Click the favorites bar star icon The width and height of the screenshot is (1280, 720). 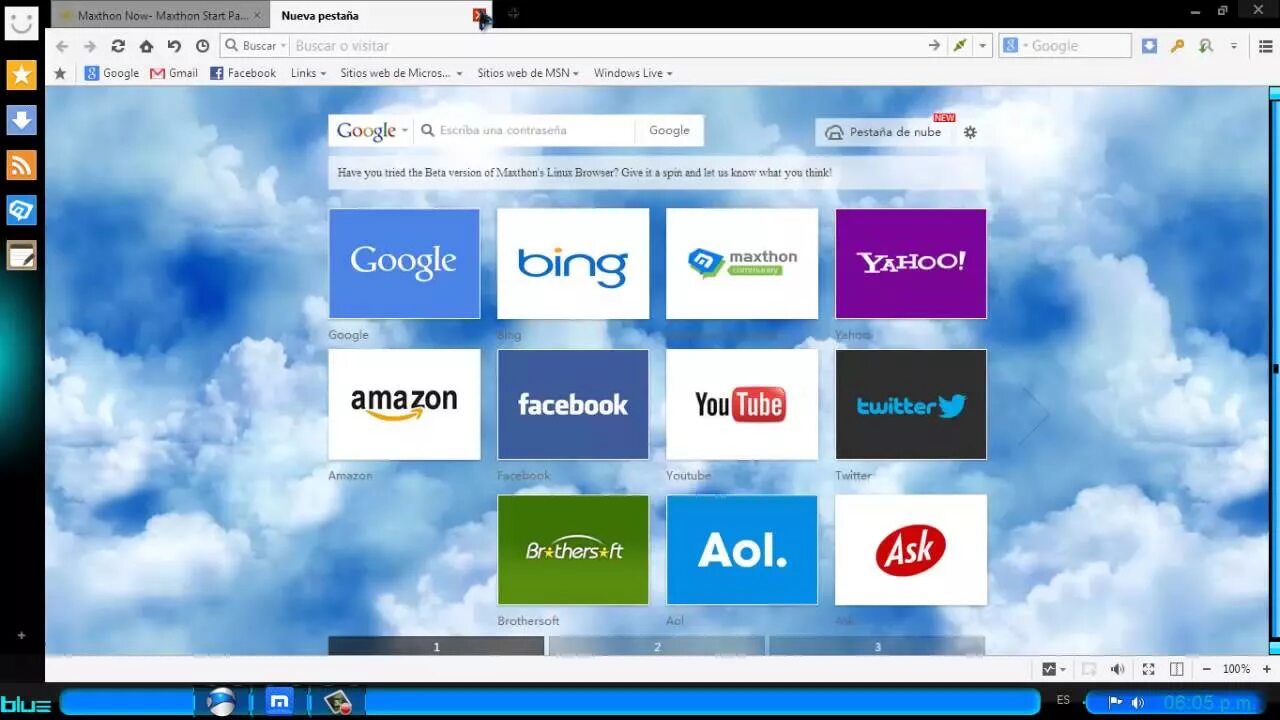click(60, 73)
